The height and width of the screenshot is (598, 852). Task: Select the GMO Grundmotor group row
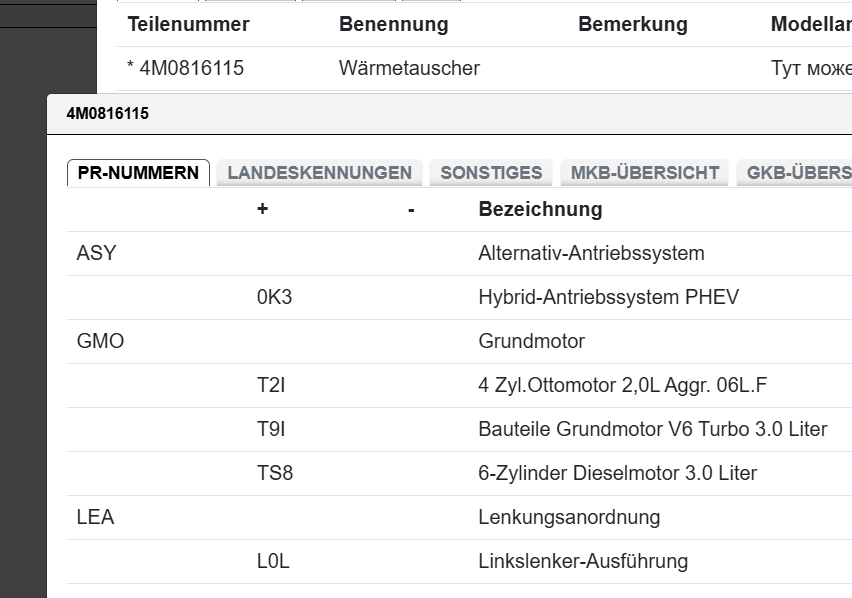point(100,341)
